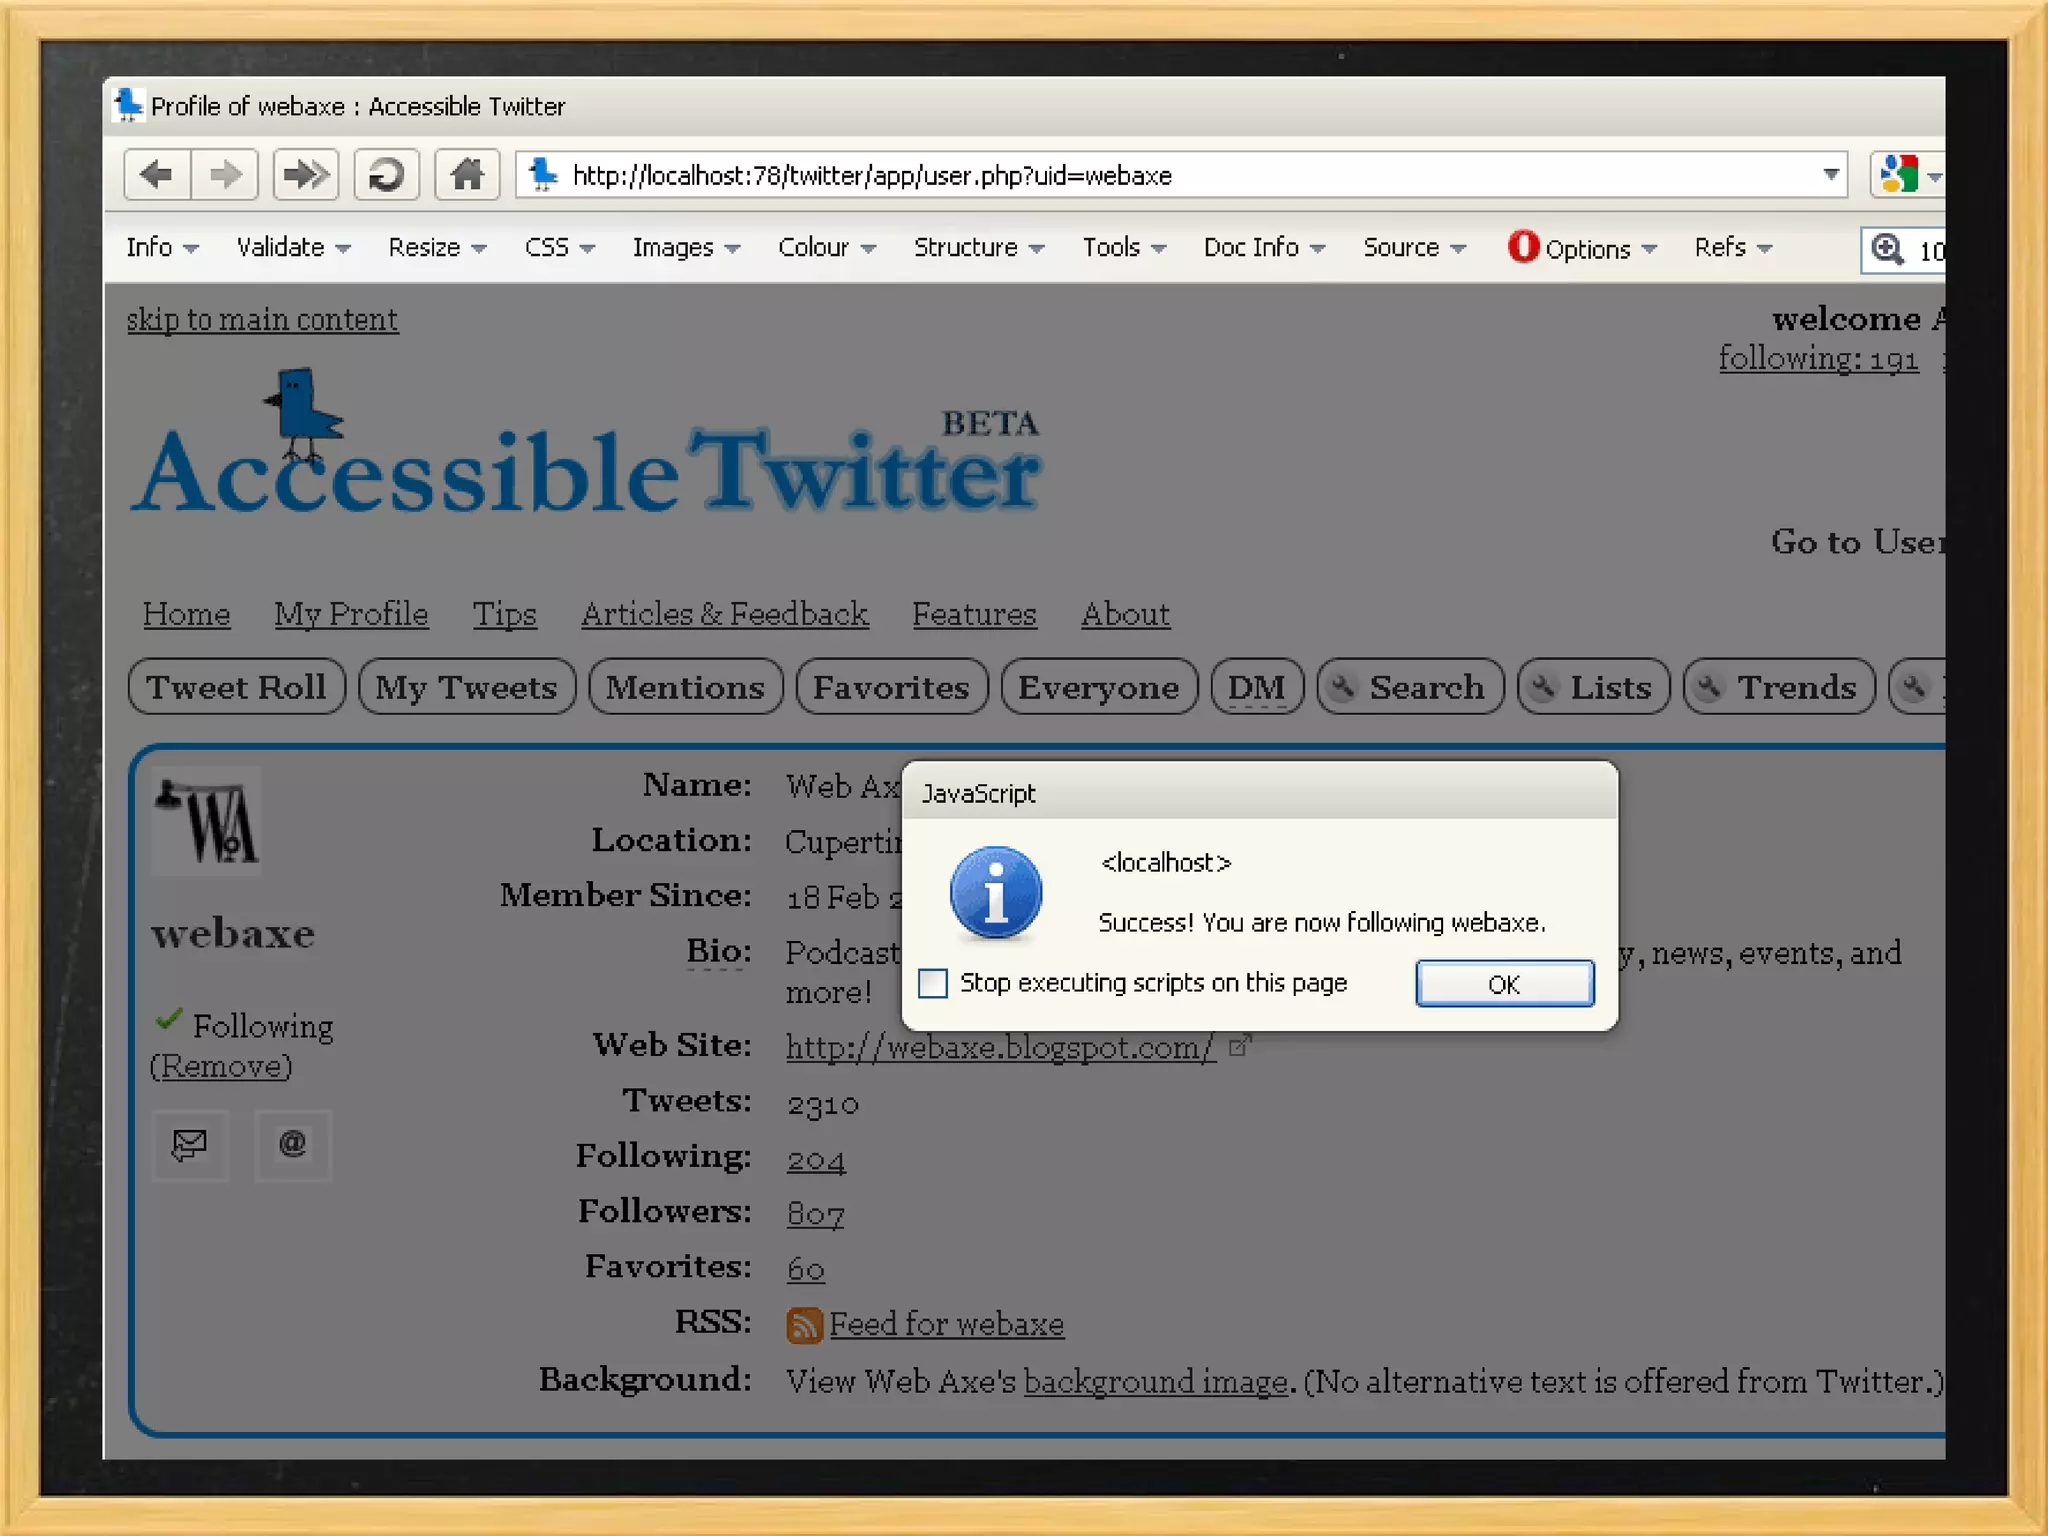Click the Google search engine icon
The image size is (2048, 1536).
(x=1898, y=175)
